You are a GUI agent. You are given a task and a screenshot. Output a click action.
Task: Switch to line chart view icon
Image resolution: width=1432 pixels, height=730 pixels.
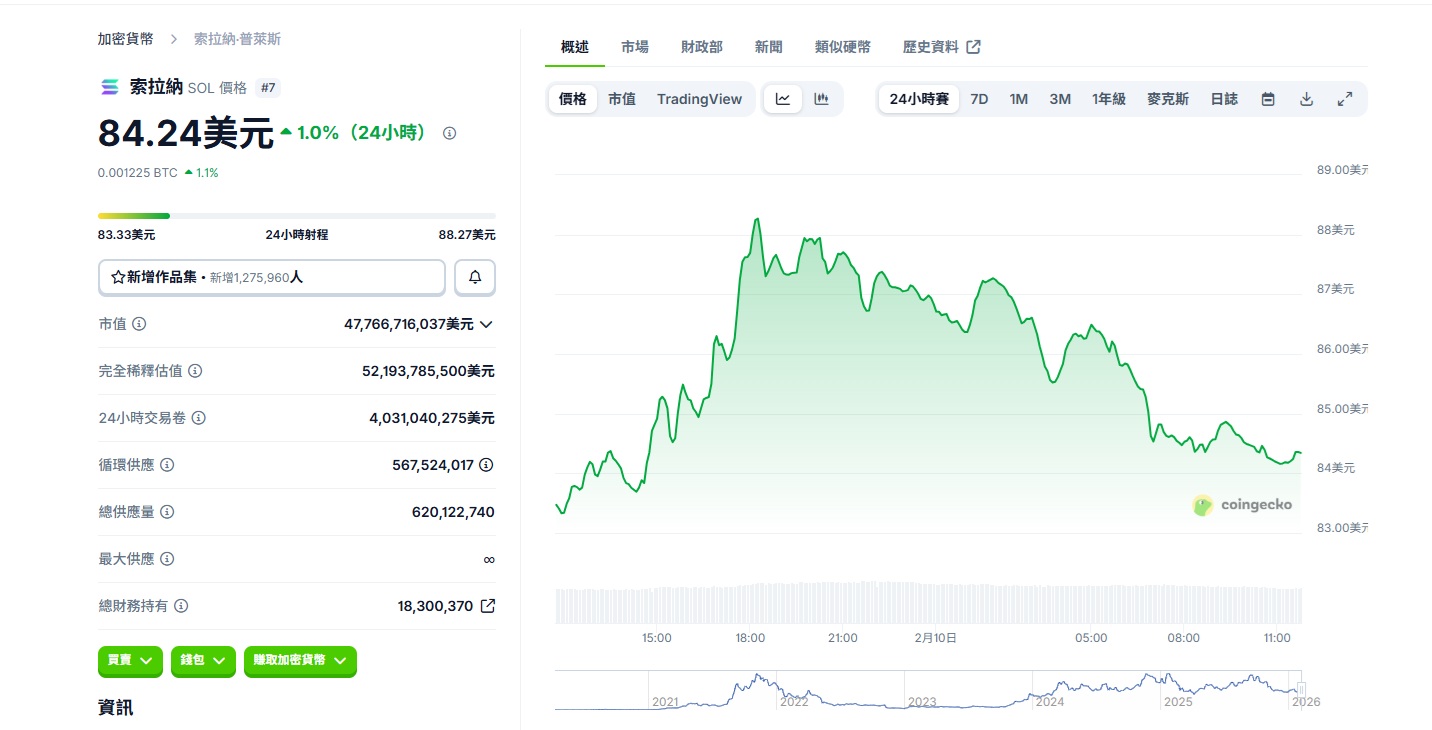783,99
